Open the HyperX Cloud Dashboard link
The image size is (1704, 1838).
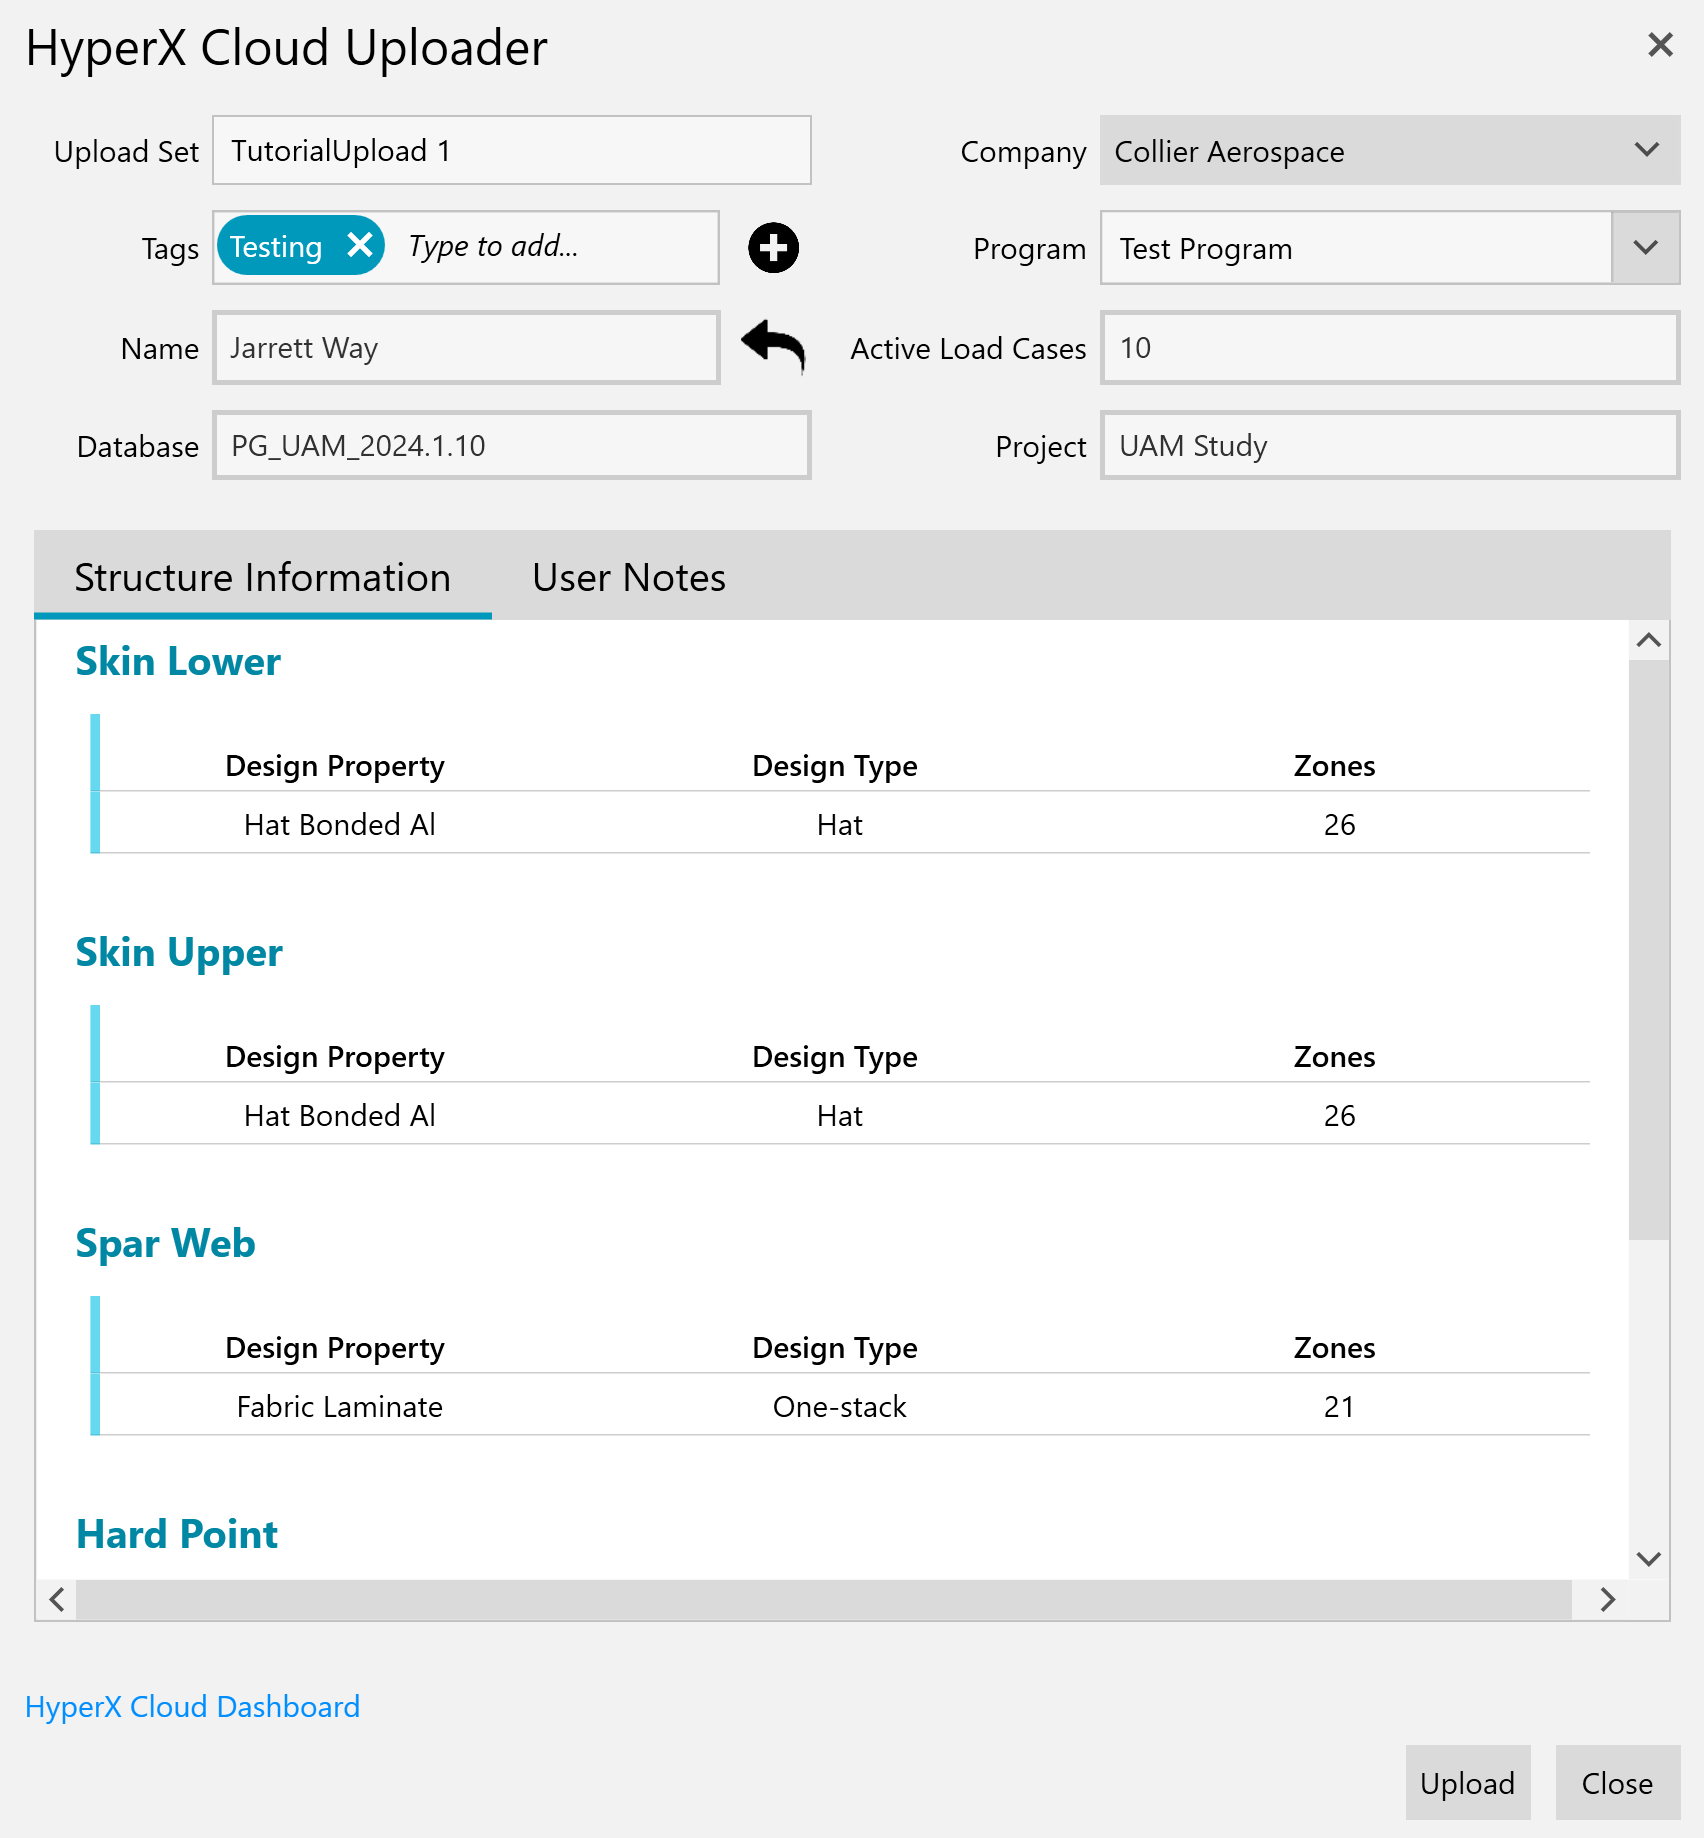(192, 1706)
